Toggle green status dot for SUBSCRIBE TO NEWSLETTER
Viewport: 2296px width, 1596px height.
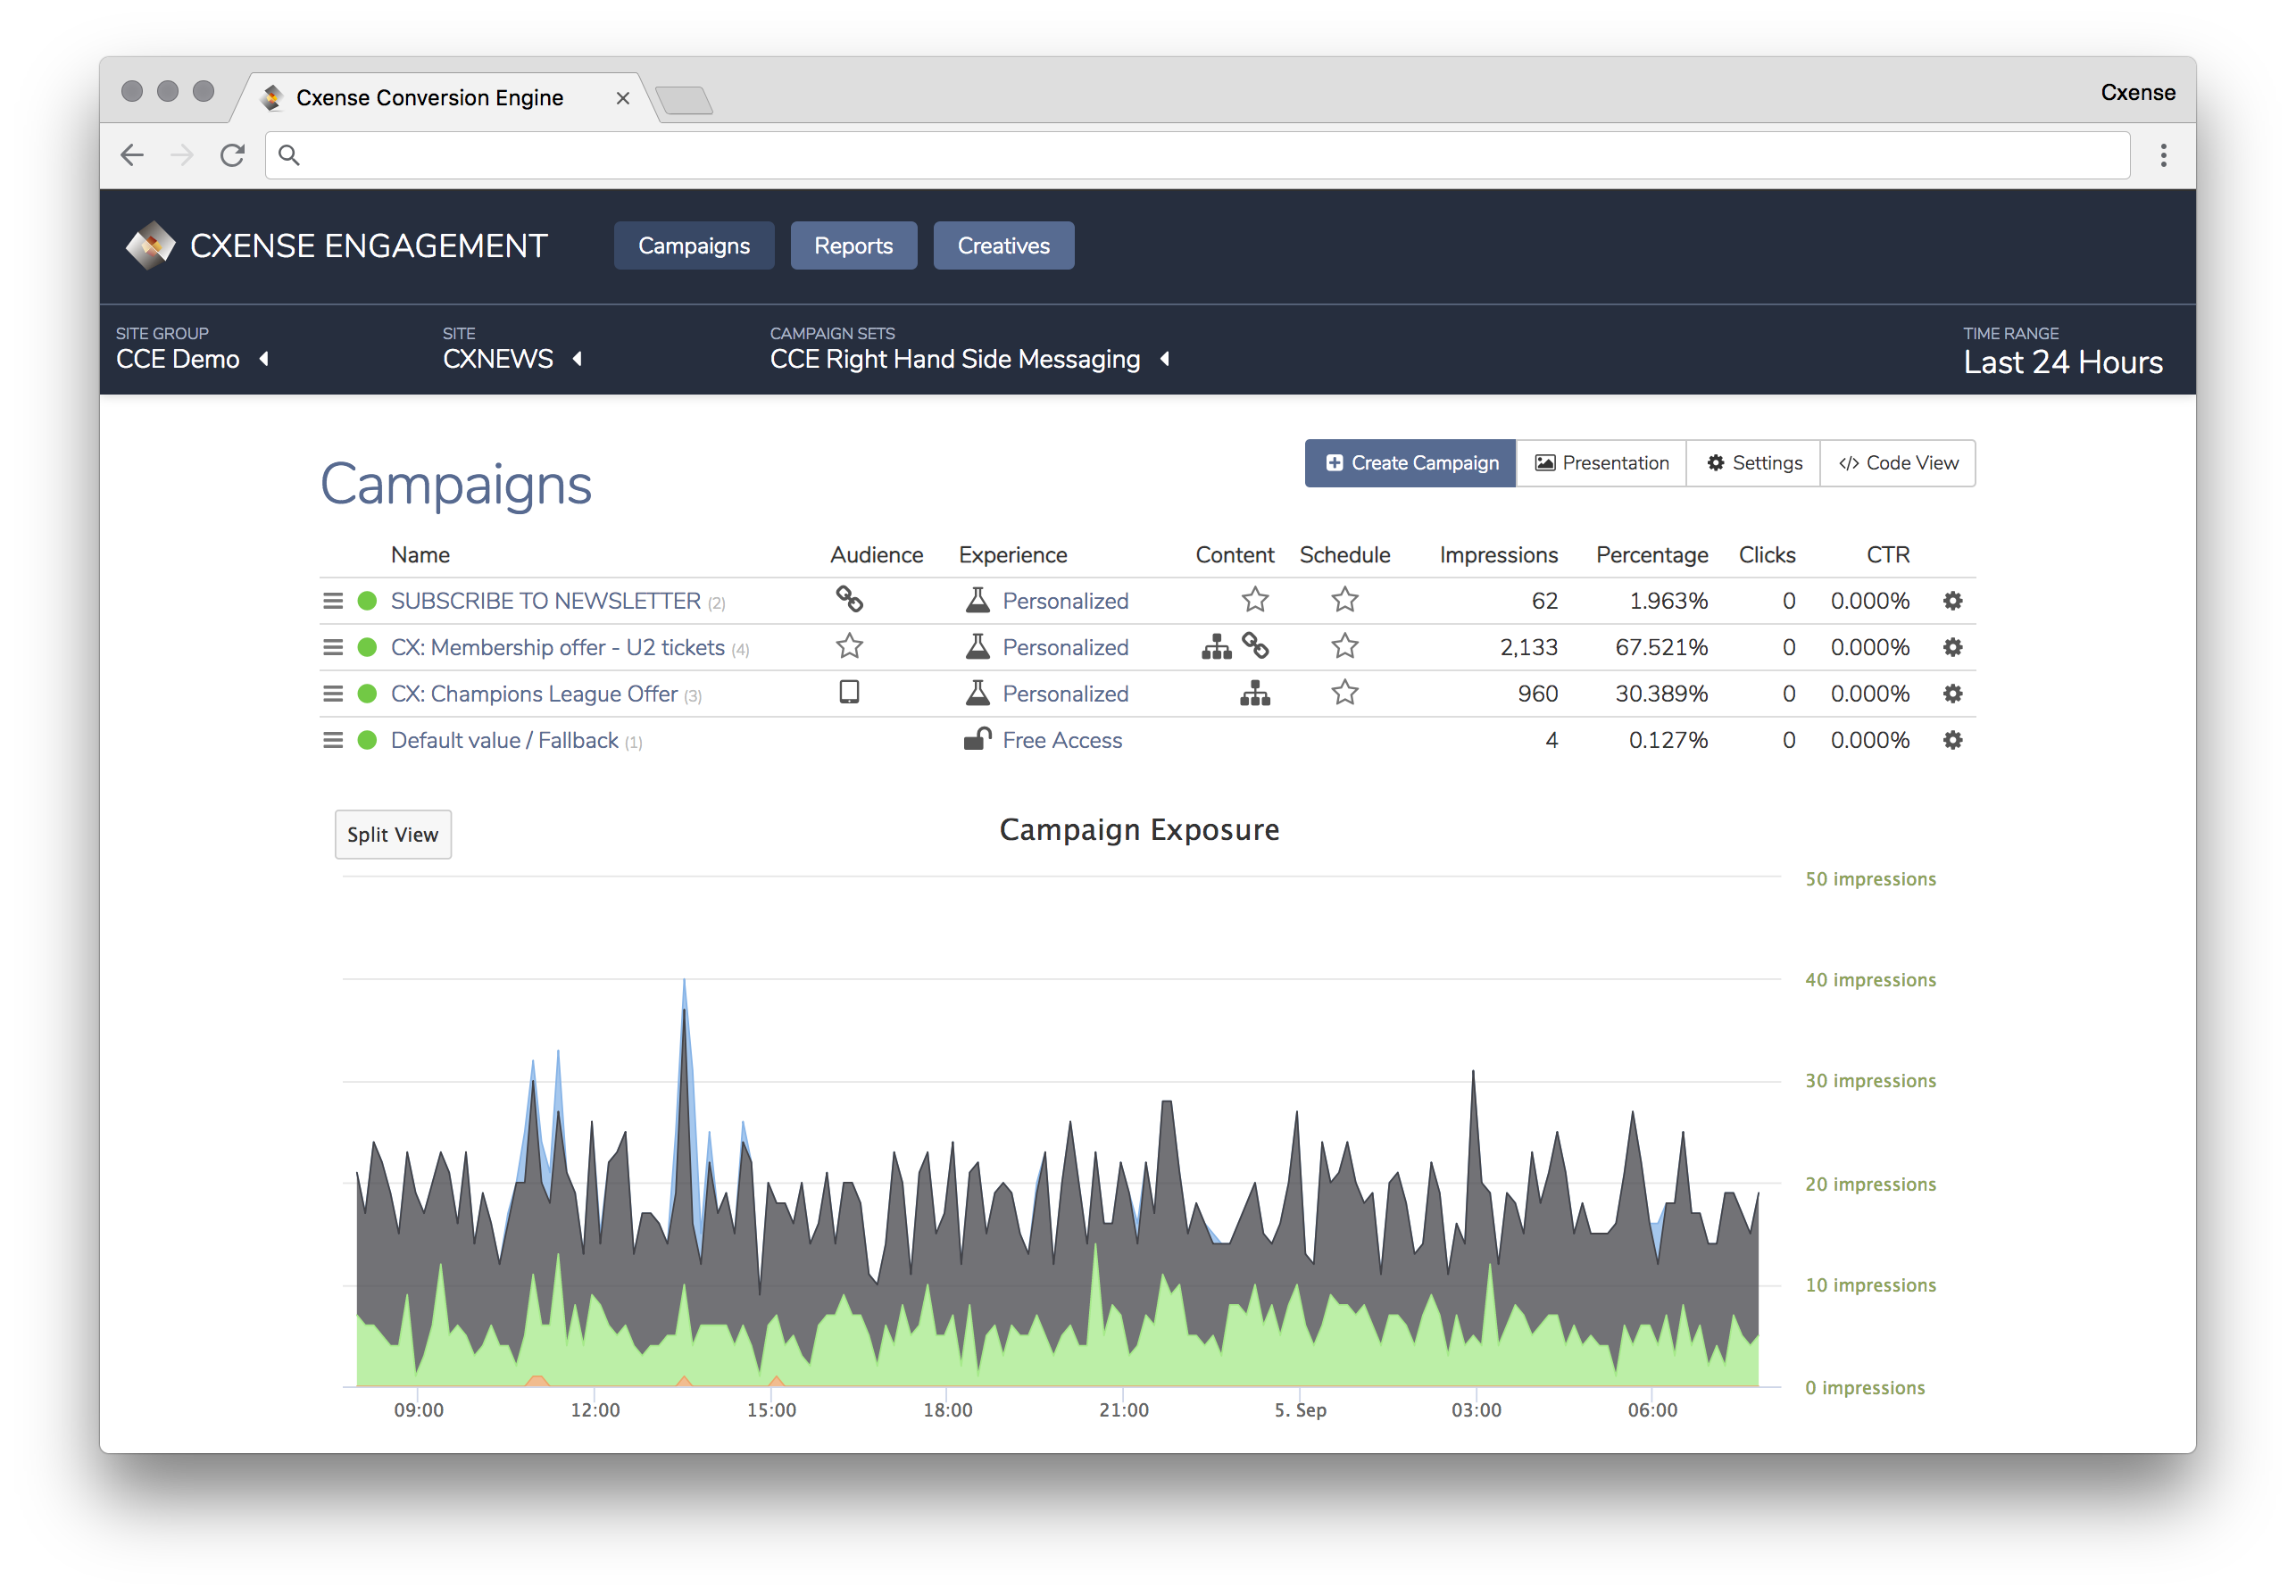pyautogui.click(x=367, y=601)
